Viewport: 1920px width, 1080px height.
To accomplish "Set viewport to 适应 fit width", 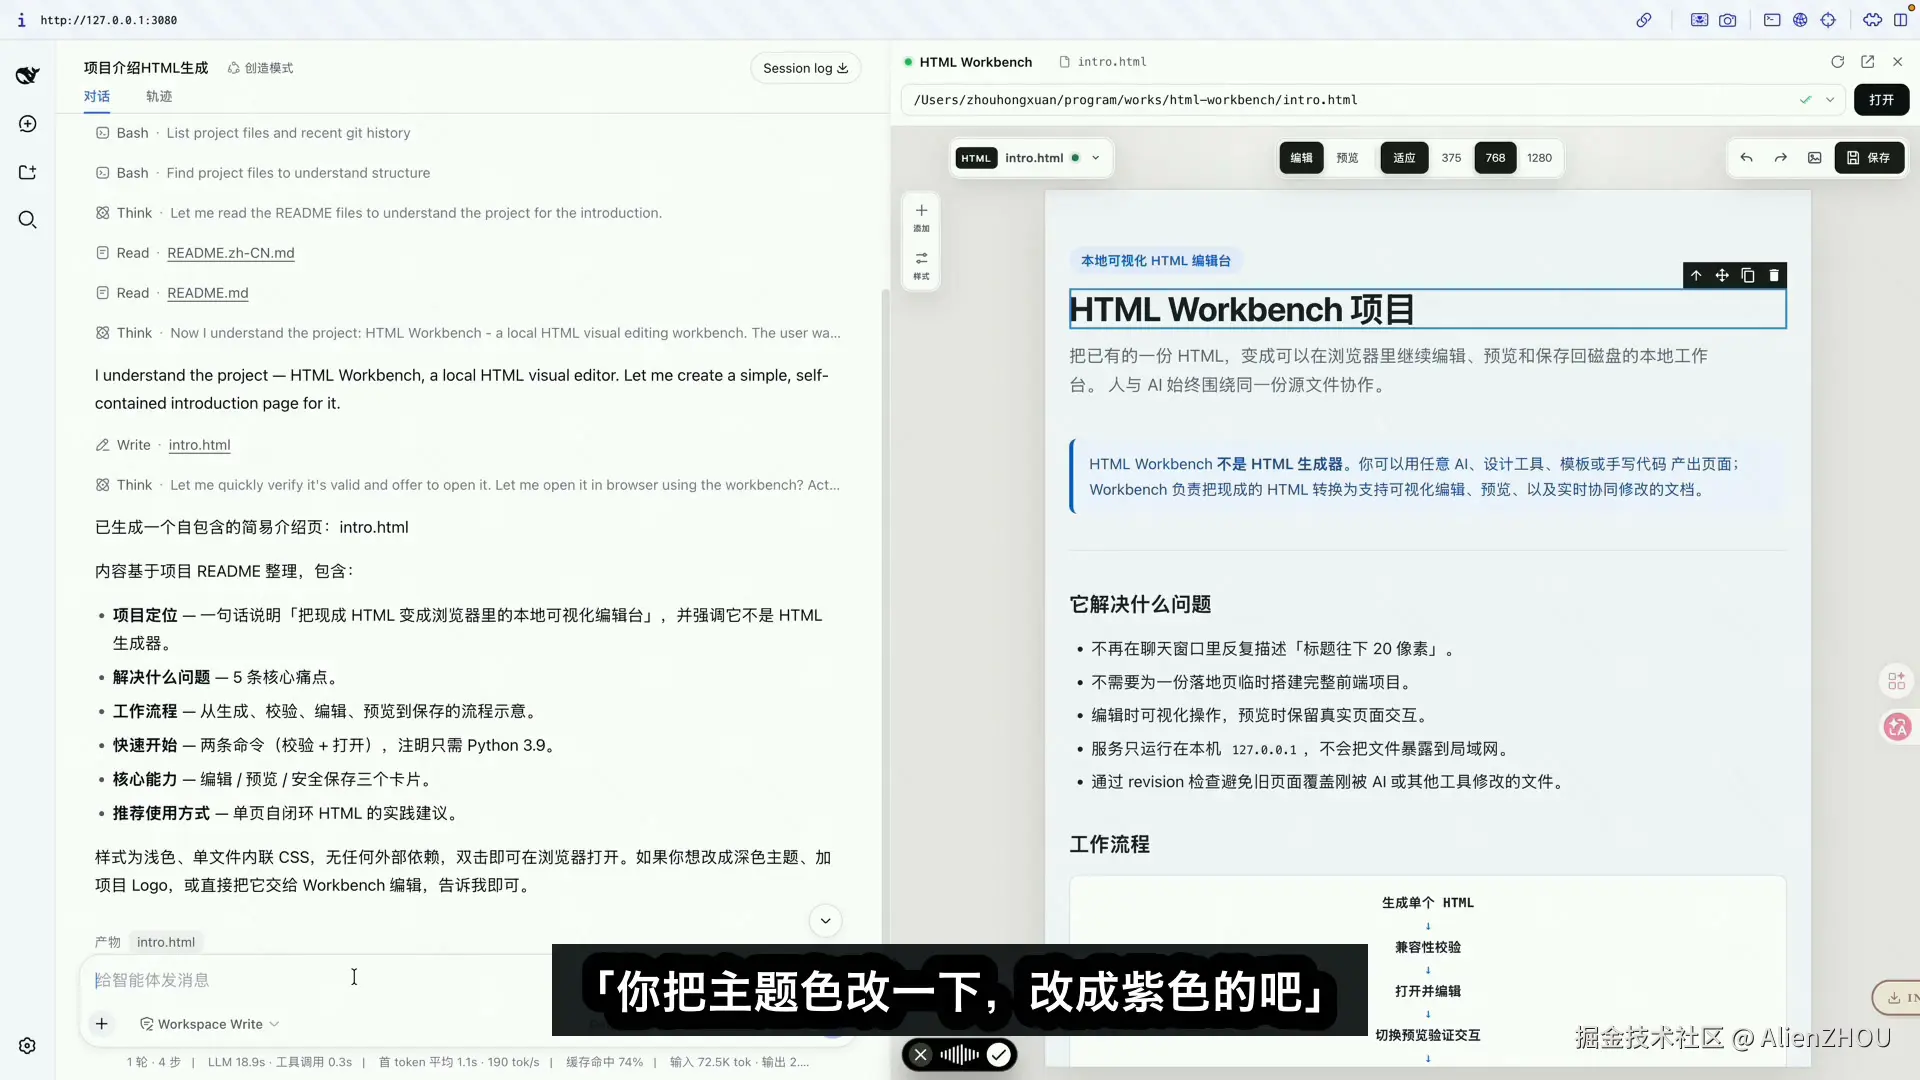I will [x=1405, y=158].
